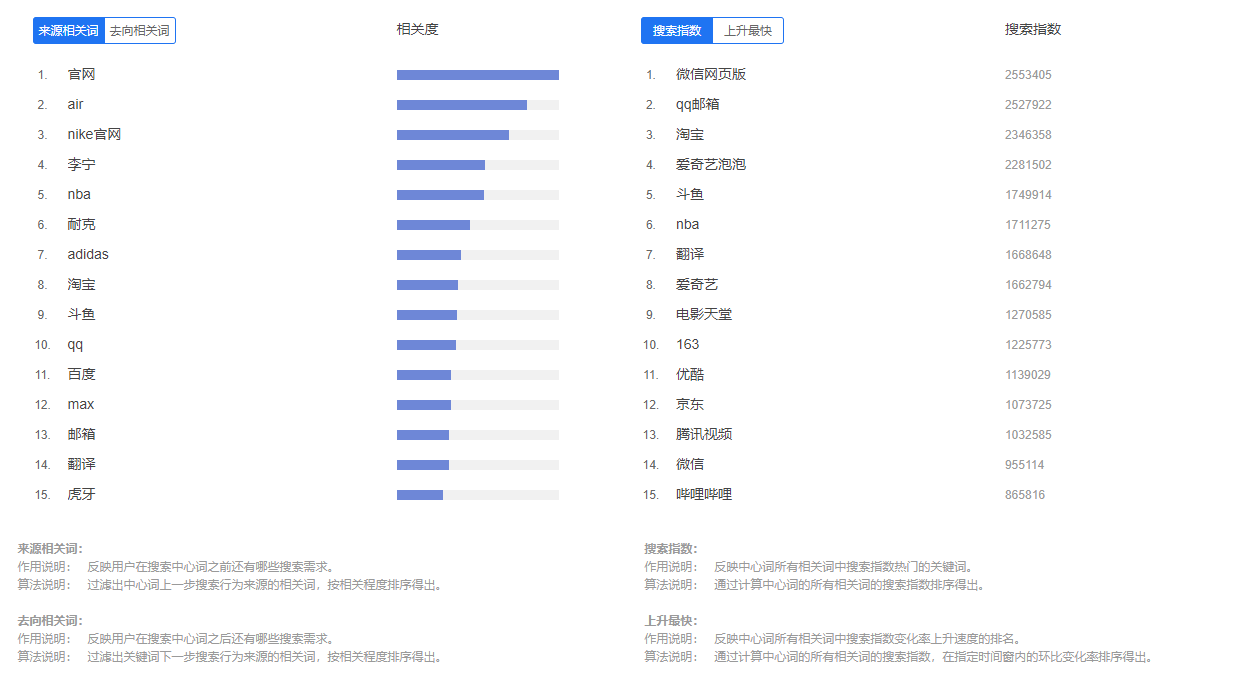Viewport: 1251px width, 693px height.
Task: Select the 京东 keyword at rank 12
Action: (x=689, y=405)
